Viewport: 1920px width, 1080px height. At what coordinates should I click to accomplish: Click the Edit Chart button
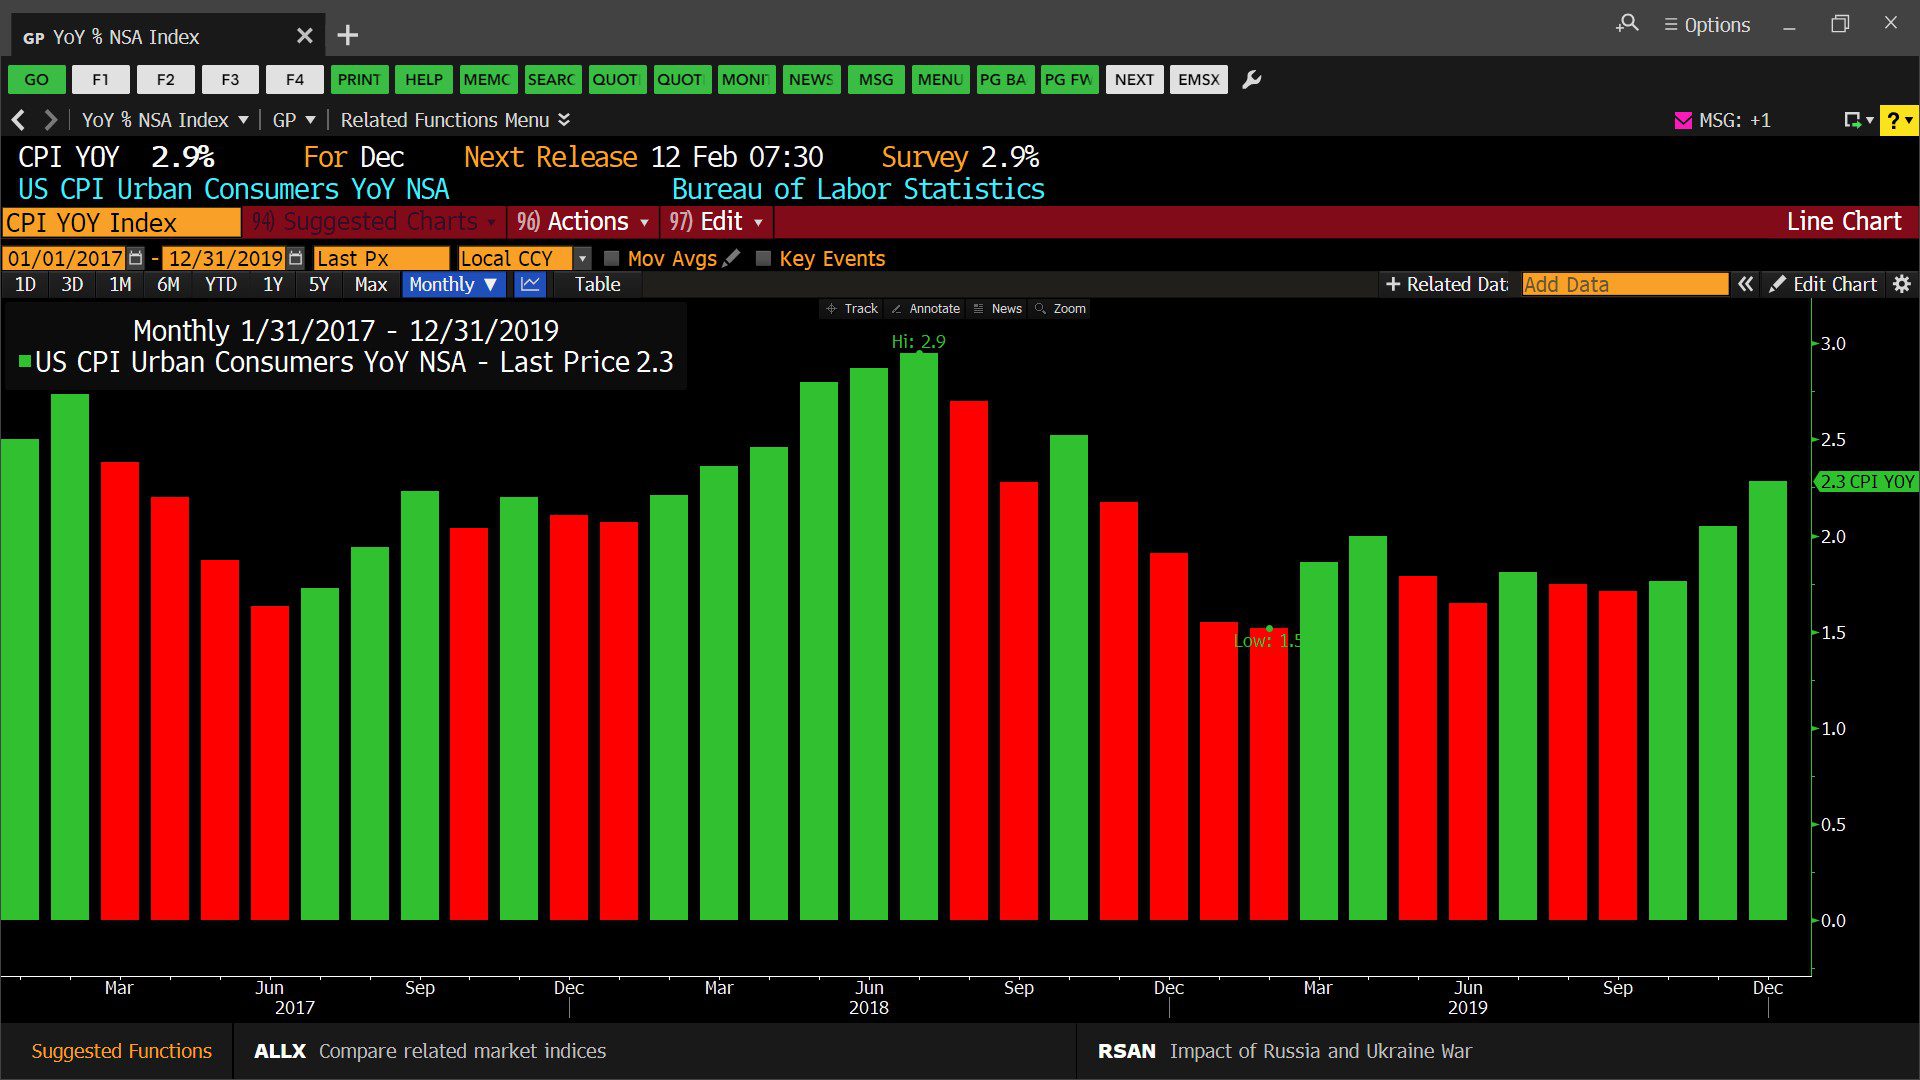1823,285
